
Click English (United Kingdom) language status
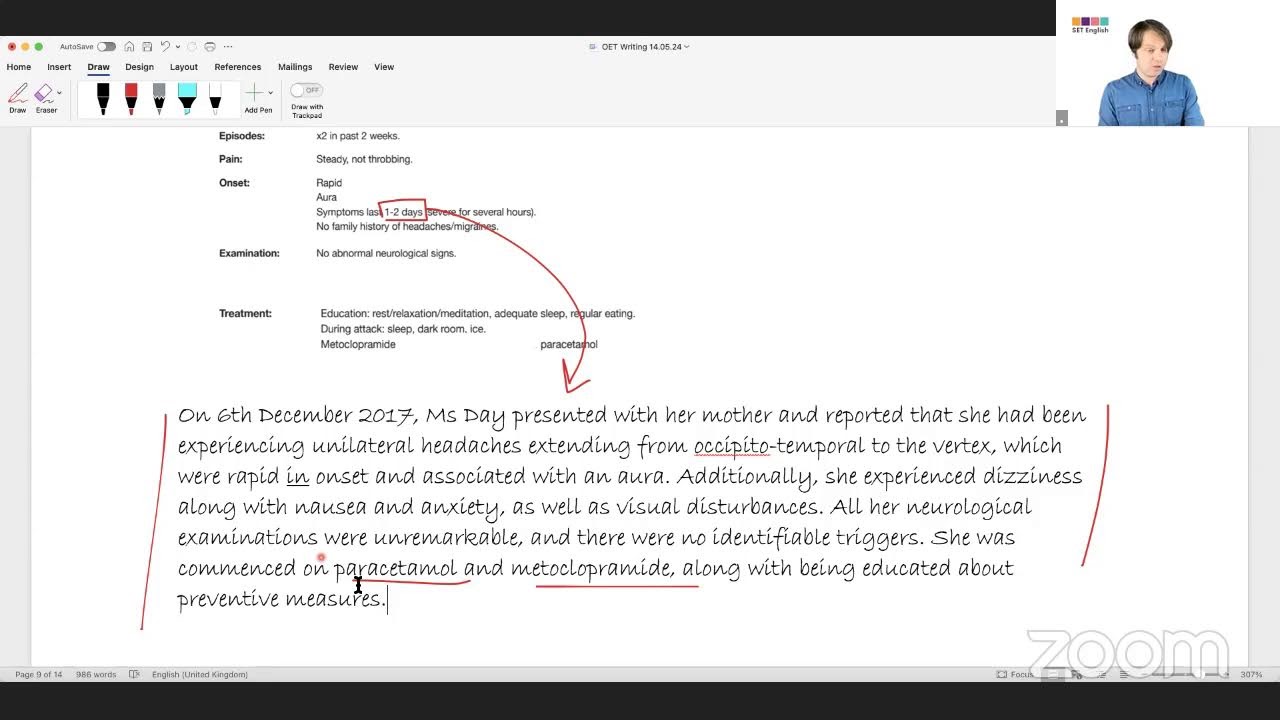[200, 675]
